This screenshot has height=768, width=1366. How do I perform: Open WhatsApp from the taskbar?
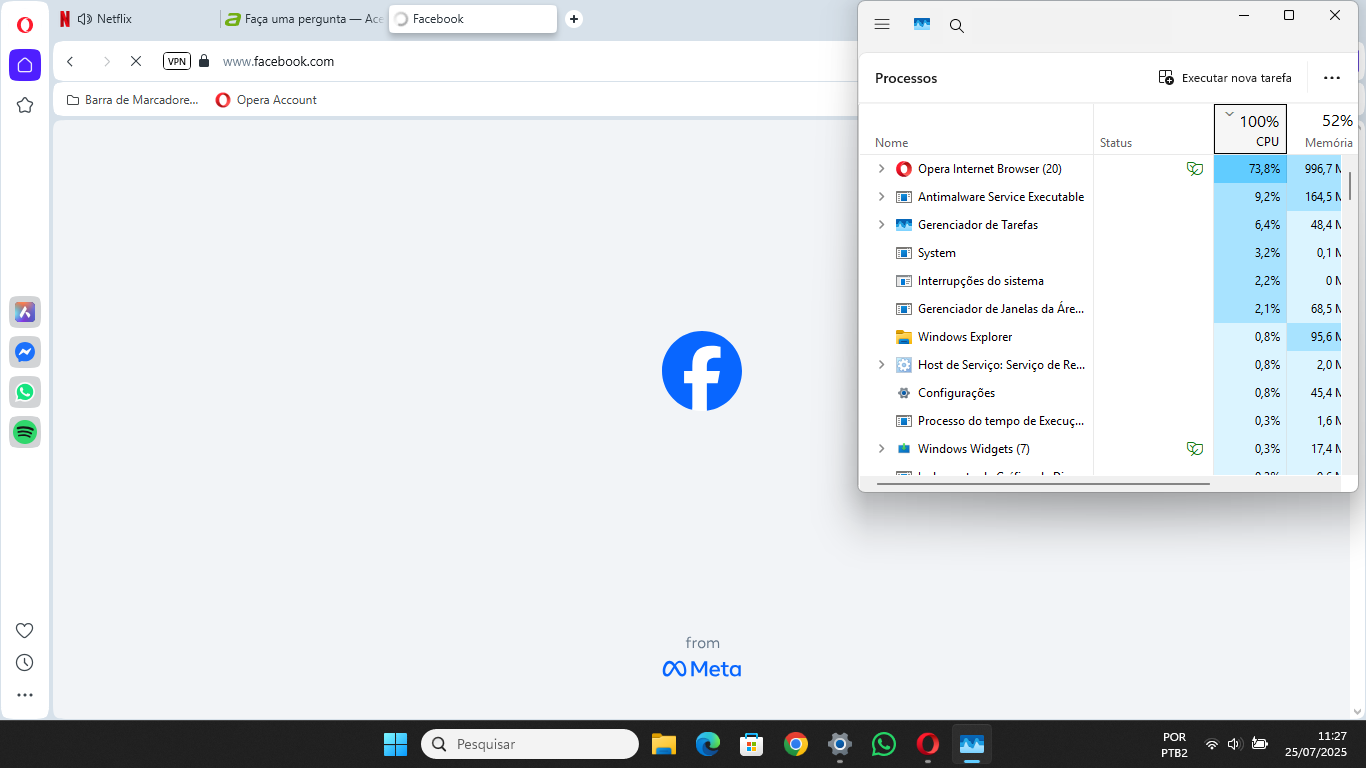click(884, 744)
